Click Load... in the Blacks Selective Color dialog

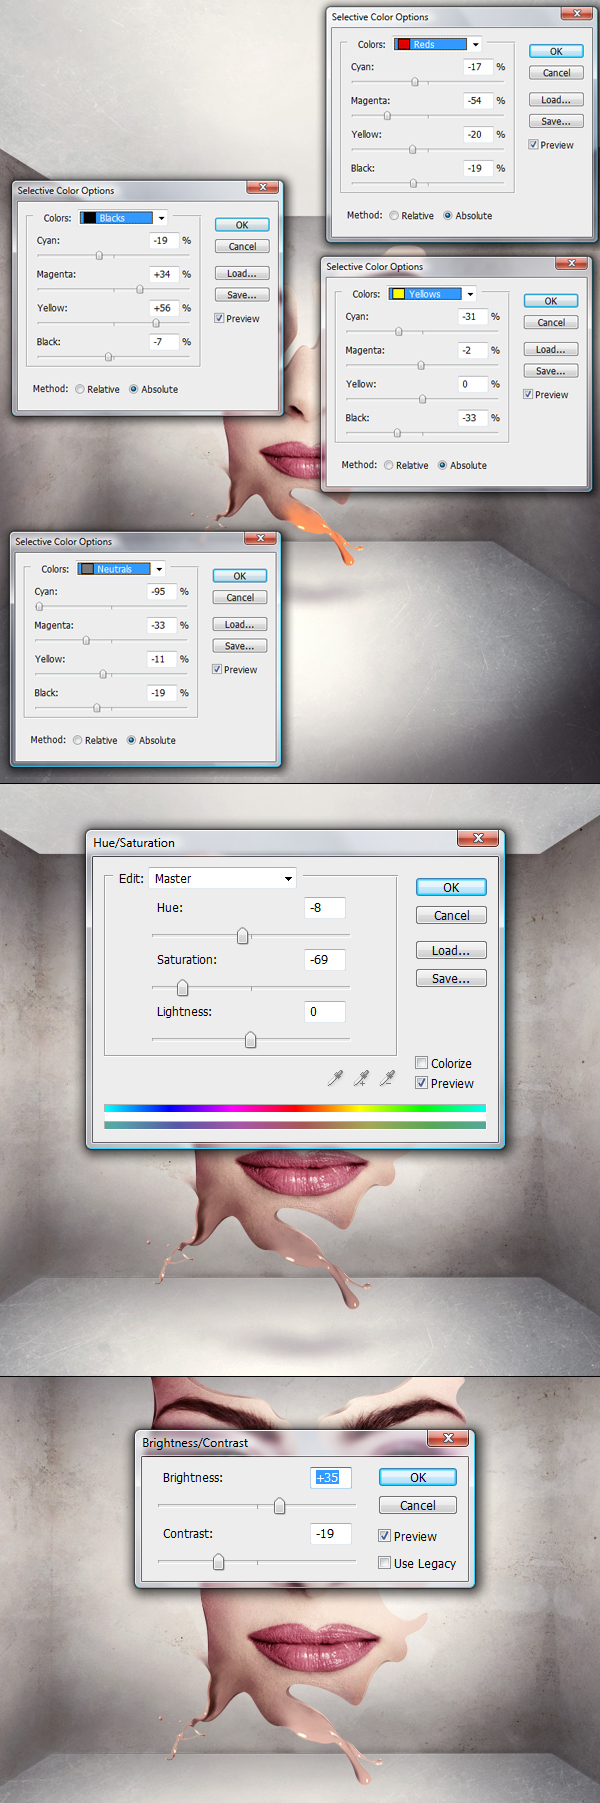(x=241, y=273)
